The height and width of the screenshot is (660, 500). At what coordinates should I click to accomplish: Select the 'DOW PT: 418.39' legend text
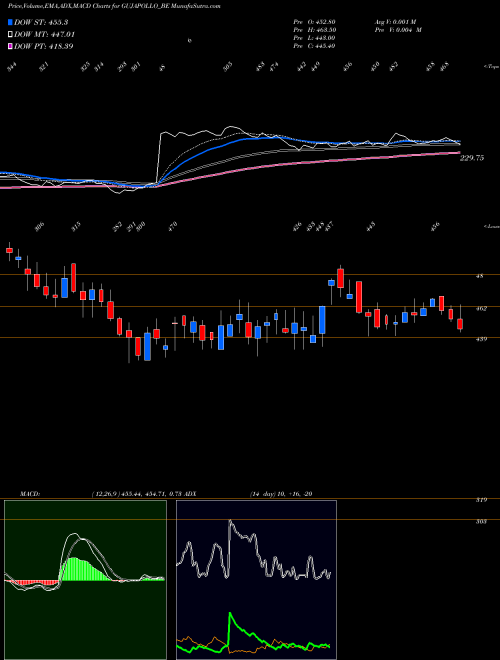(44, 46)
